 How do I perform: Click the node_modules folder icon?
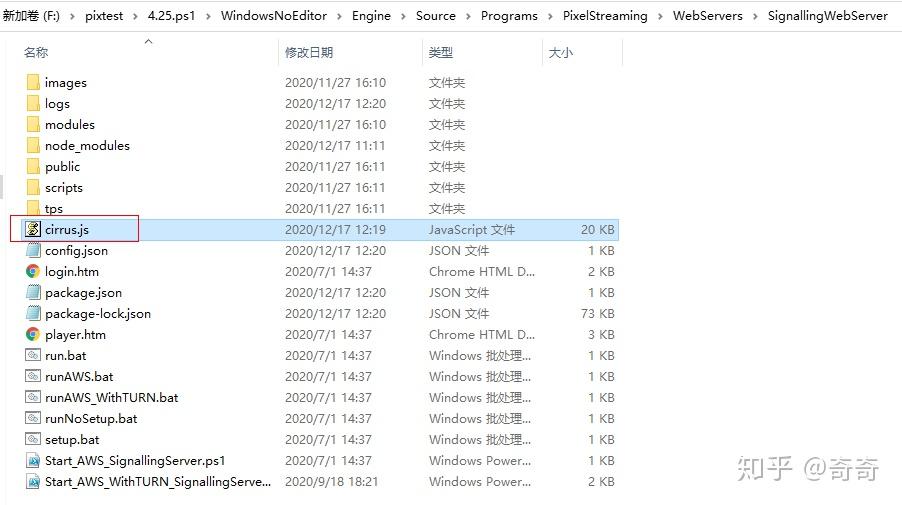click(33, 146)
